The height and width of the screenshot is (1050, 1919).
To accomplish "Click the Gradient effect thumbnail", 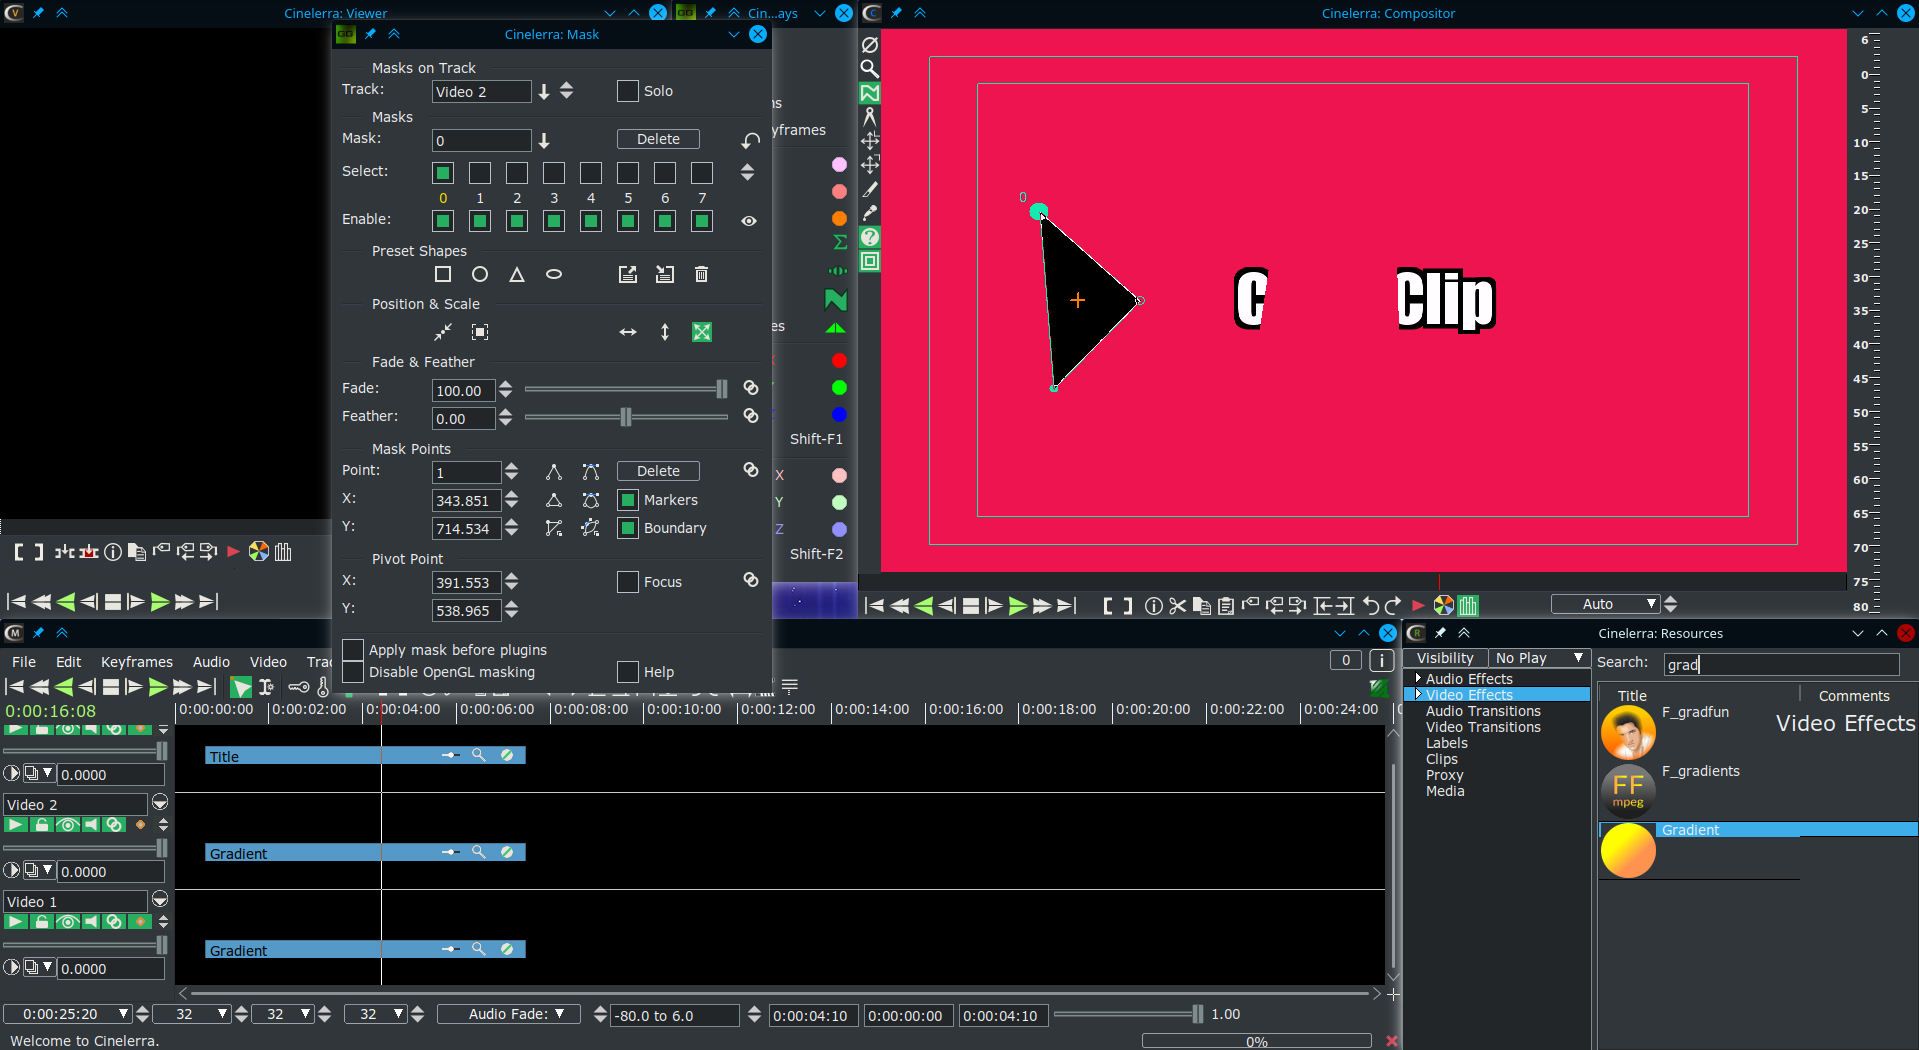I will tap(1628, 851).
